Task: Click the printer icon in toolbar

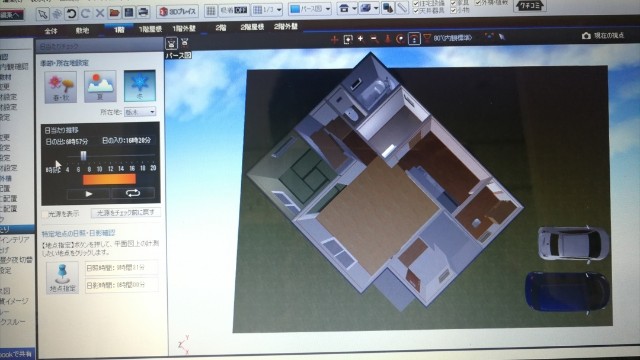Action: click(x=143, y=12)
